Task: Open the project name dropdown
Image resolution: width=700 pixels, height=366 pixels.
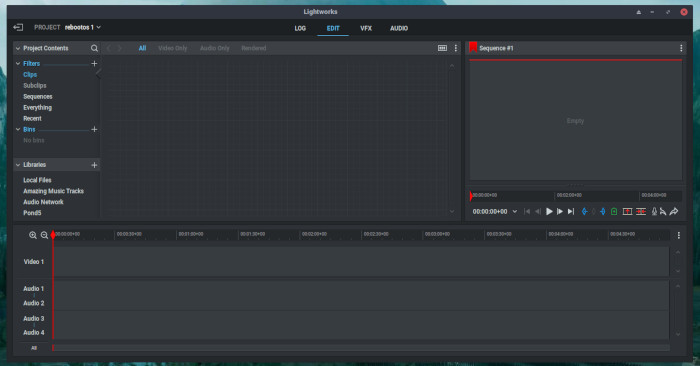Action: [83, 28]
